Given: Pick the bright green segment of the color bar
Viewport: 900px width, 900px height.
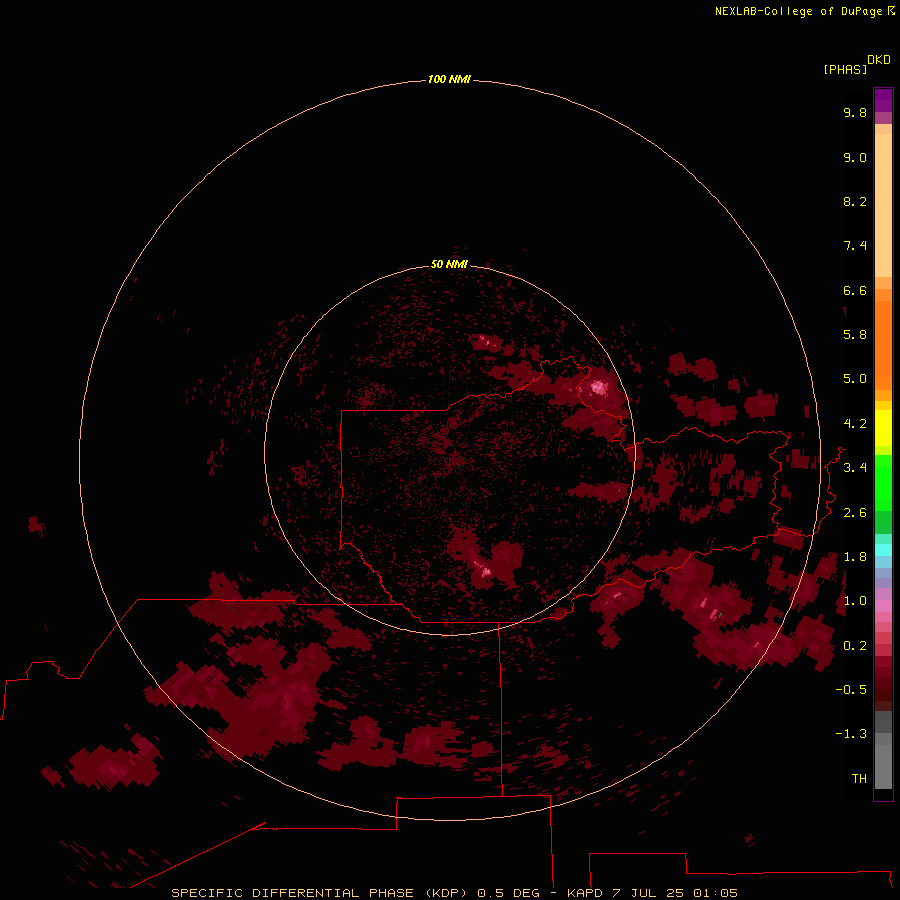Looking at the screenshot, I should tap(883, 482).
